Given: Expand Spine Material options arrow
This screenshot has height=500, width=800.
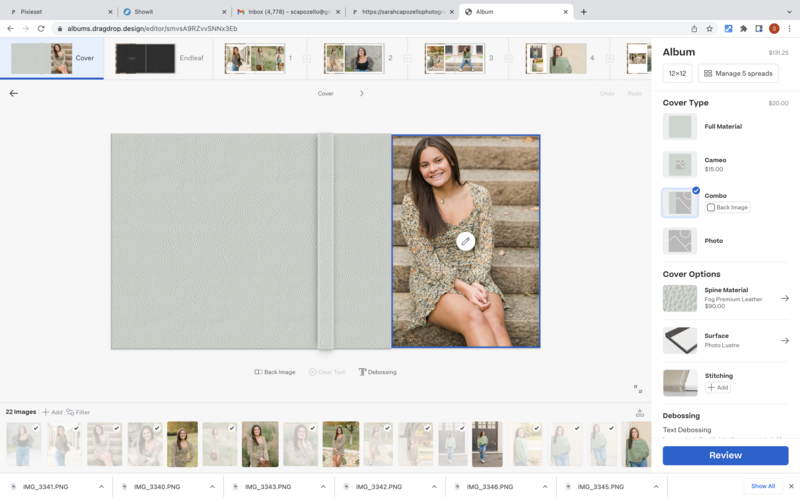Looking at the screenshot, I should click(x=785, y=298).
